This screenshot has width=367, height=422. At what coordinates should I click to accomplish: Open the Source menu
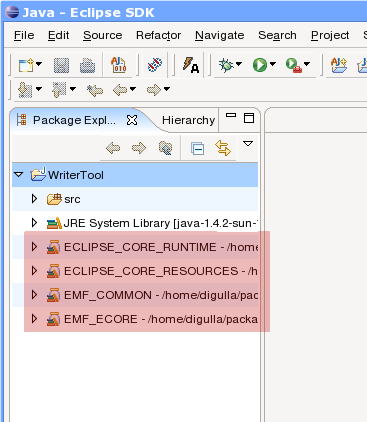click(x=103, y=35)
